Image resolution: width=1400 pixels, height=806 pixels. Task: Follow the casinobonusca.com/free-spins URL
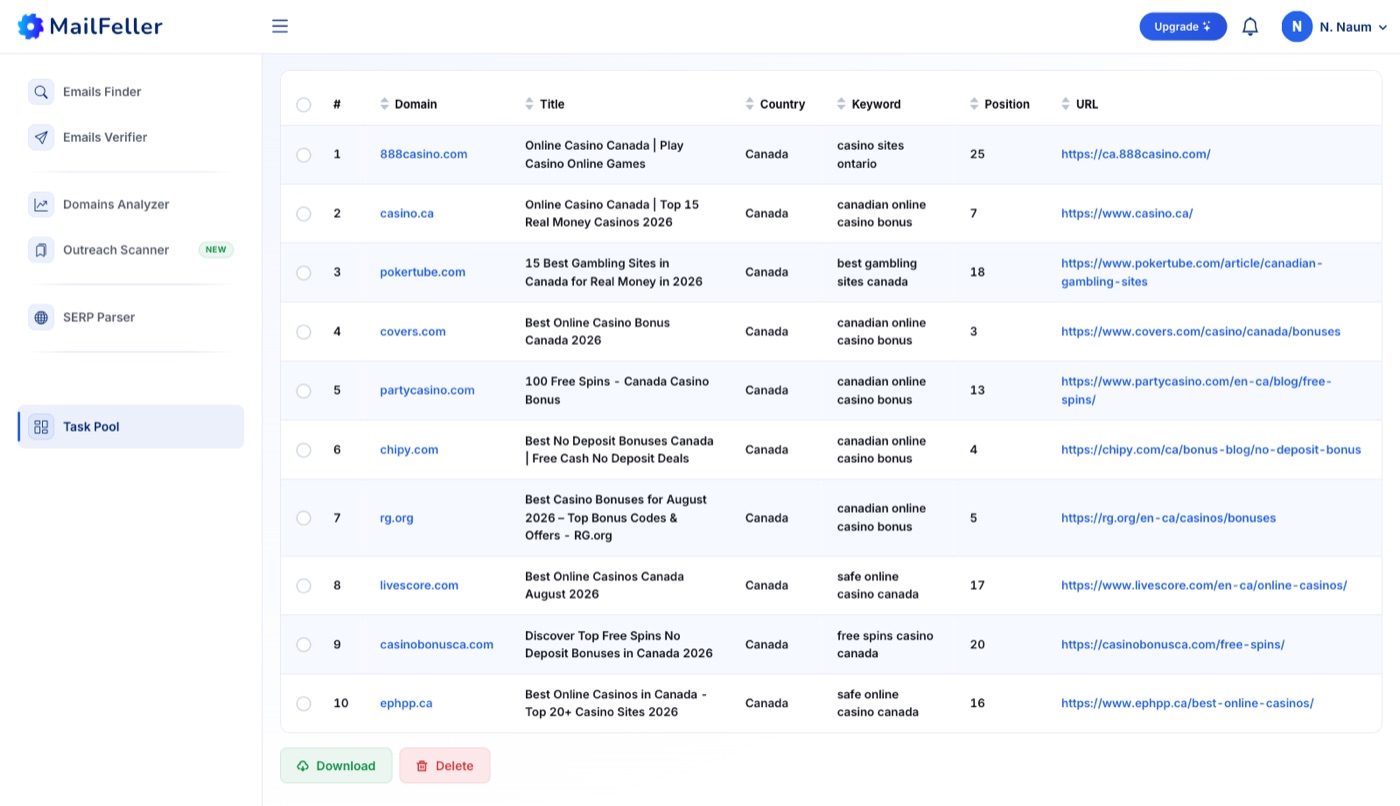point(1173,645)
